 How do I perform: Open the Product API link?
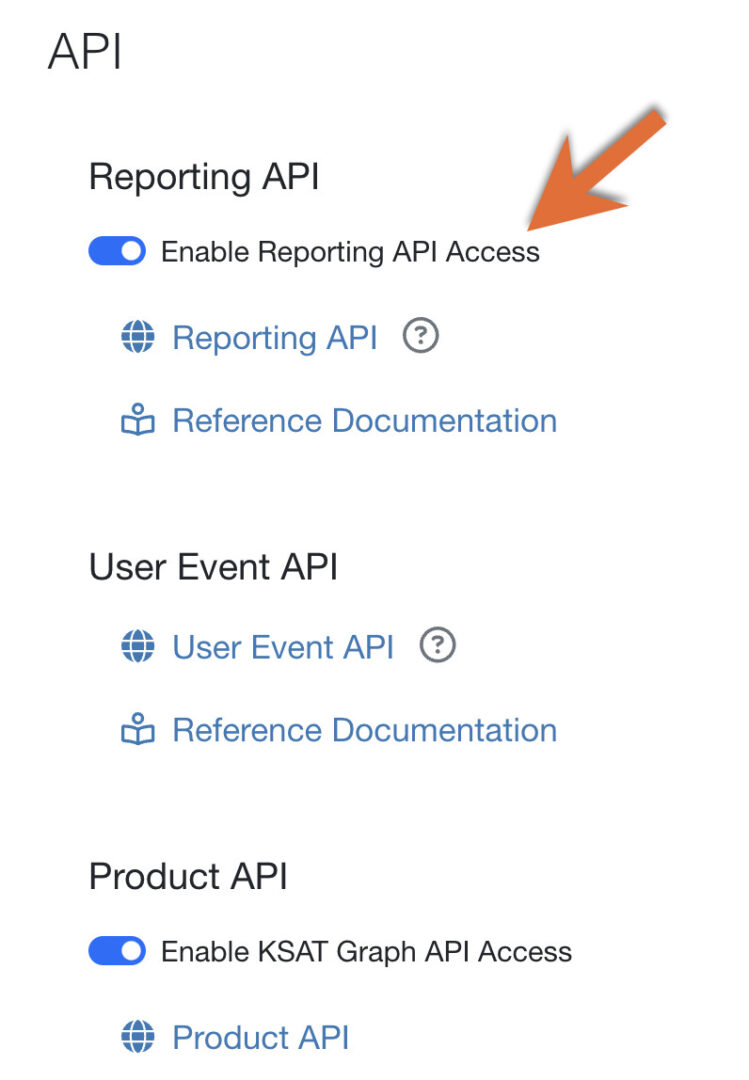261,1038
